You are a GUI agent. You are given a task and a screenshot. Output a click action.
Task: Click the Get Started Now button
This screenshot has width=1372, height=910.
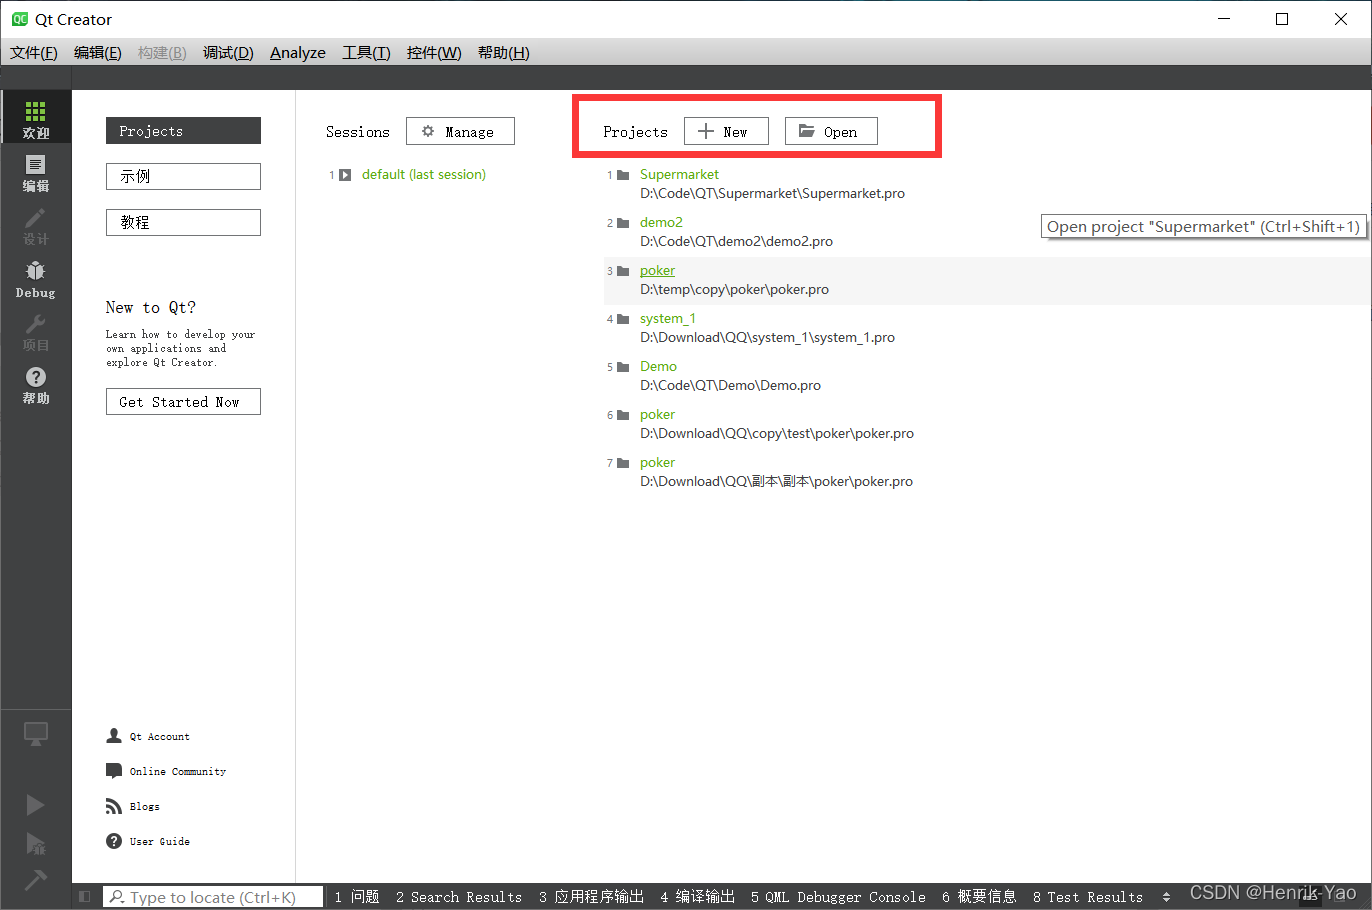tap(183, 402)
